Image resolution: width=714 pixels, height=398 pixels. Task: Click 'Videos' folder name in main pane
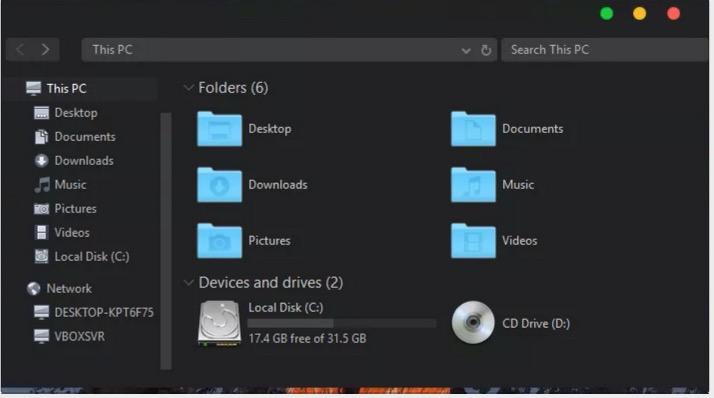point(520,241)
